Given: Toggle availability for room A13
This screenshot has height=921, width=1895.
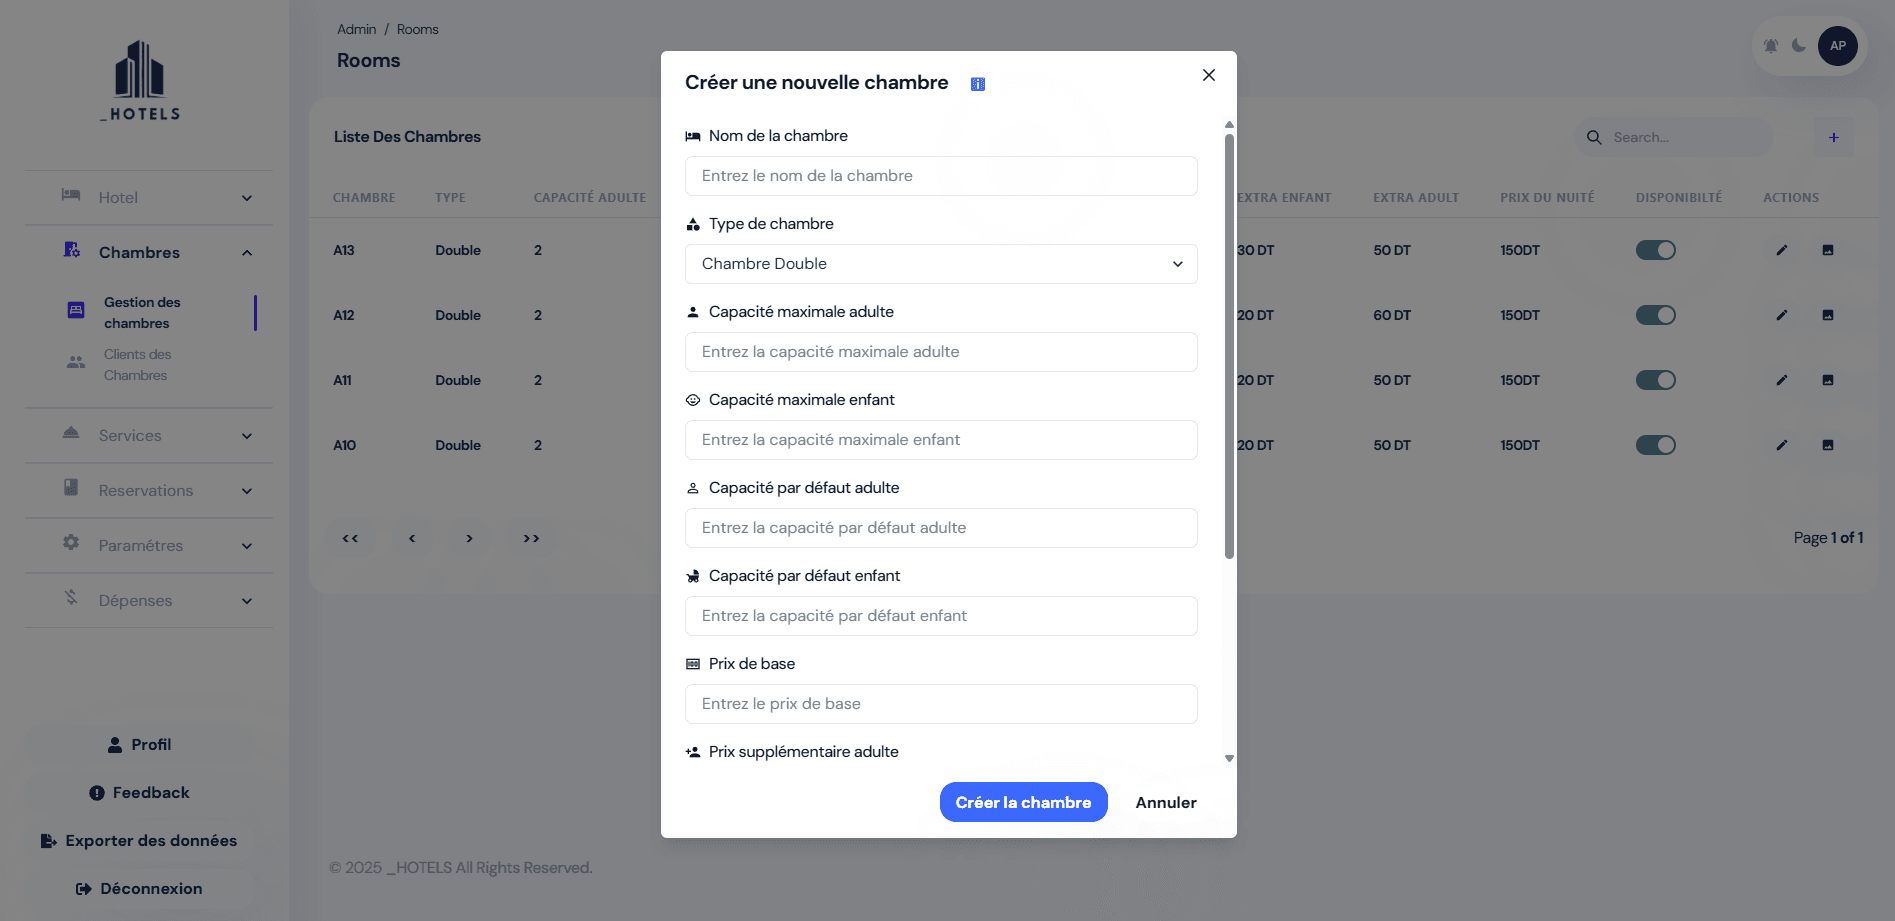Looking at the screenshot, I should [x=1656, y=250].
